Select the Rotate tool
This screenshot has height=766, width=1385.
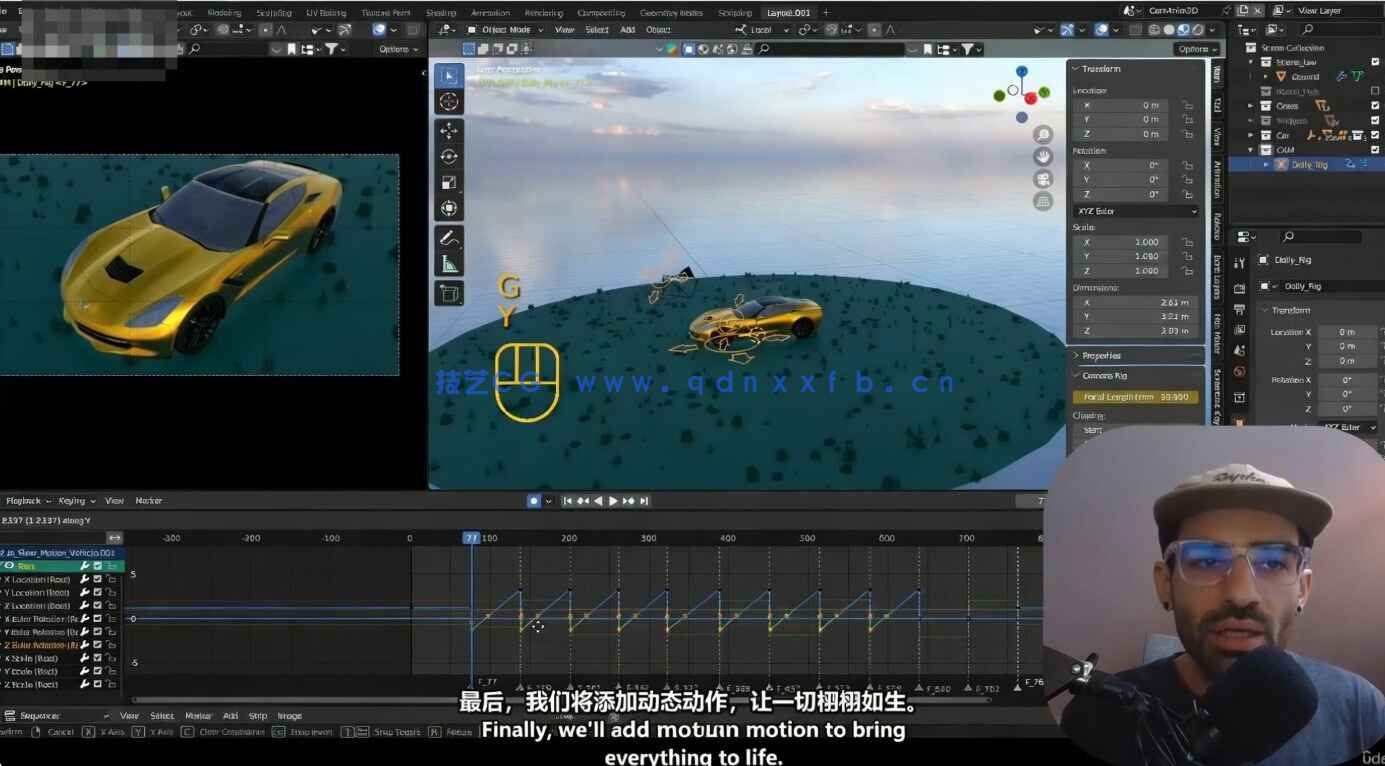[x=448, y=156]
